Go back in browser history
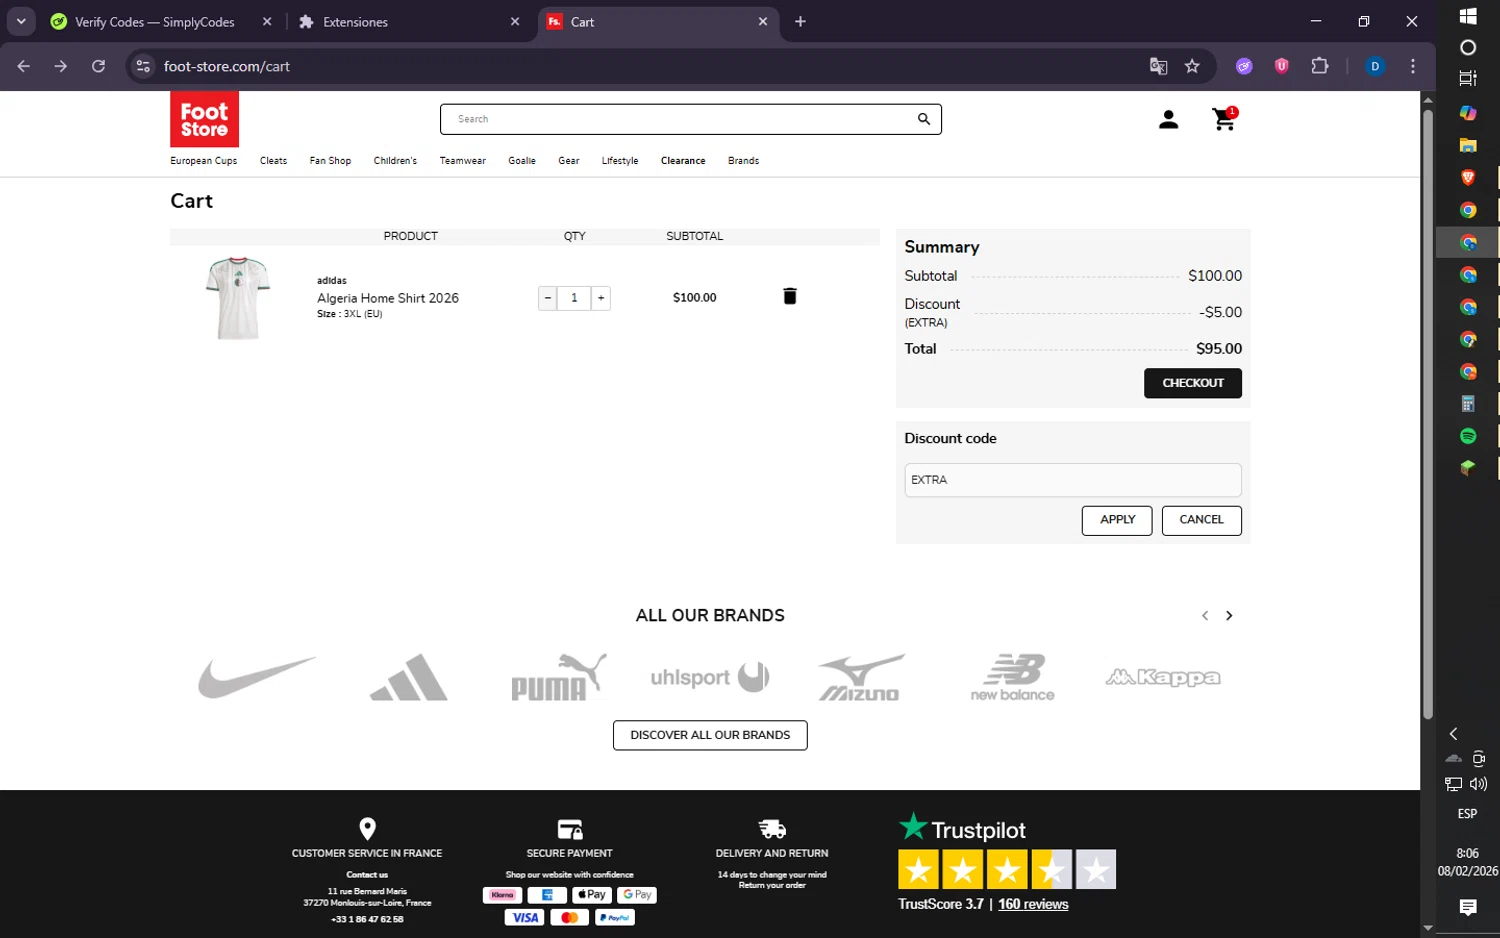The width and height of the screenshot is (1500, 938). coord(24,66)
